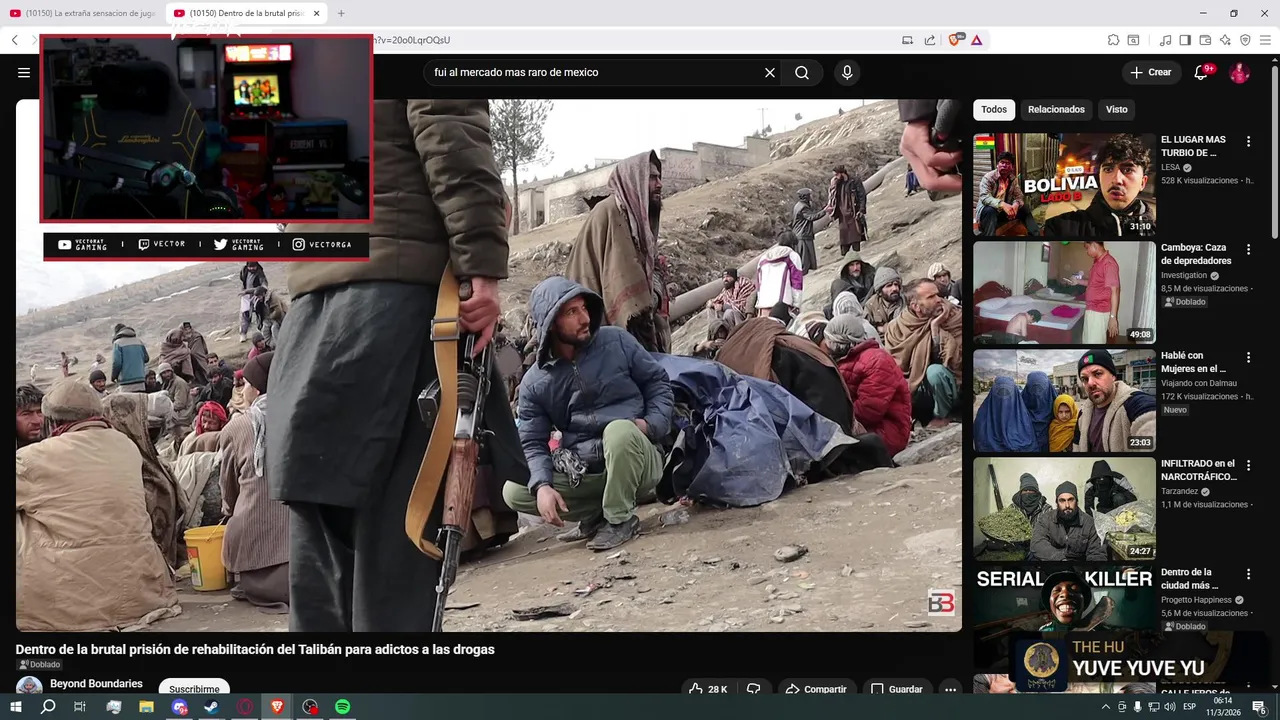1280x720 pixels.
Task: Show hidden system tray icons
Action: [1106, 707]
